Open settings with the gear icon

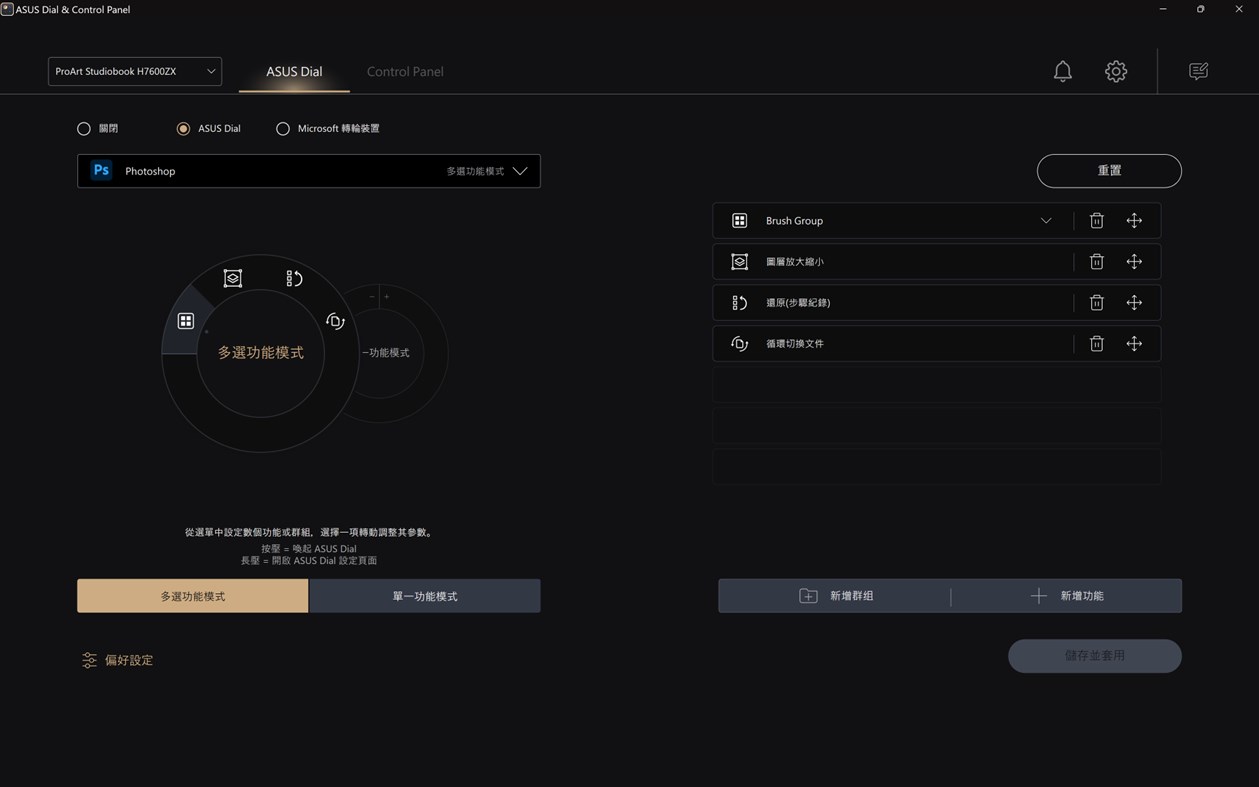click(1115, 71)
